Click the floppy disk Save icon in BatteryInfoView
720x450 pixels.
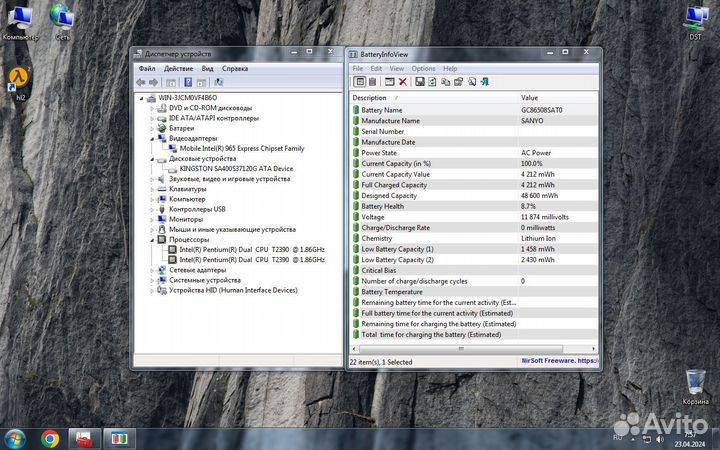point(419,82)
